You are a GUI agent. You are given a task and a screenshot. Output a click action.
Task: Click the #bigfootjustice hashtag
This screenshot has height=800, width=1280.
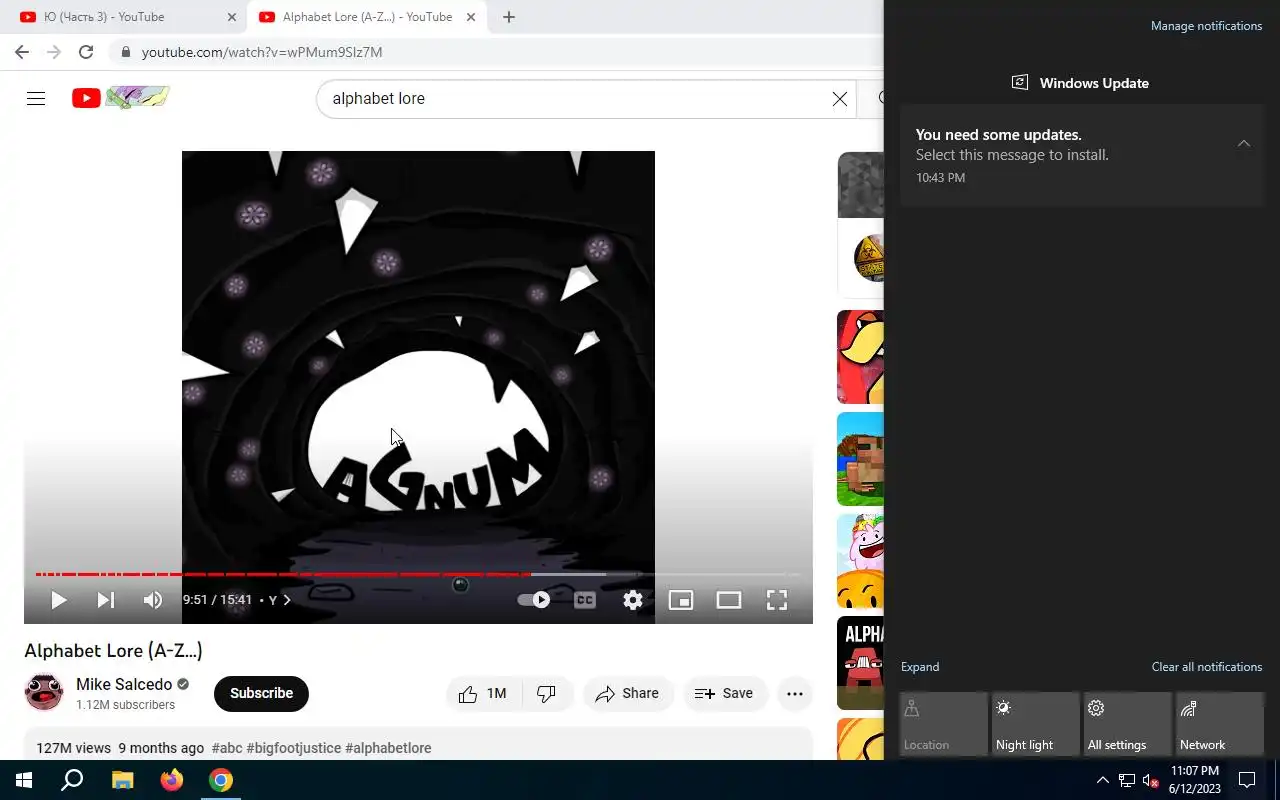294,748
